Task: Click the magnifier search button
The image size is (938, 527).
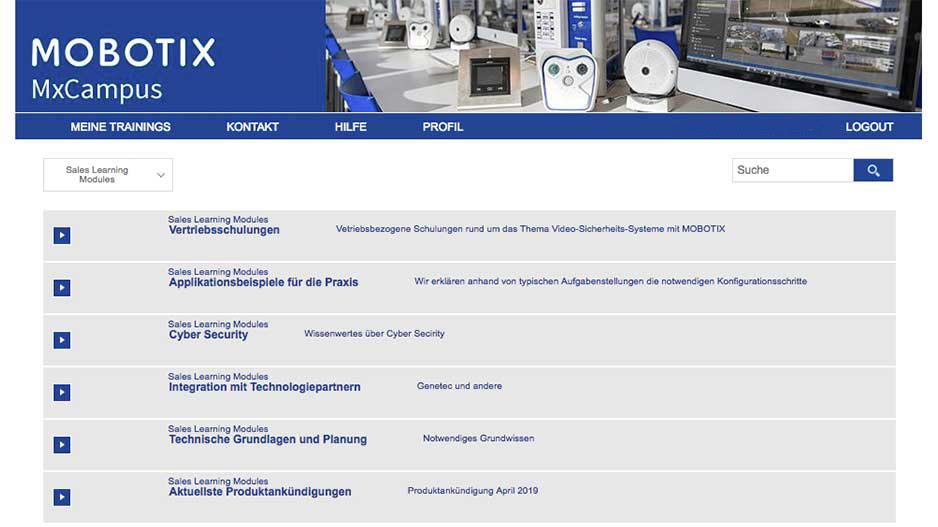Action: pos(873,170)
